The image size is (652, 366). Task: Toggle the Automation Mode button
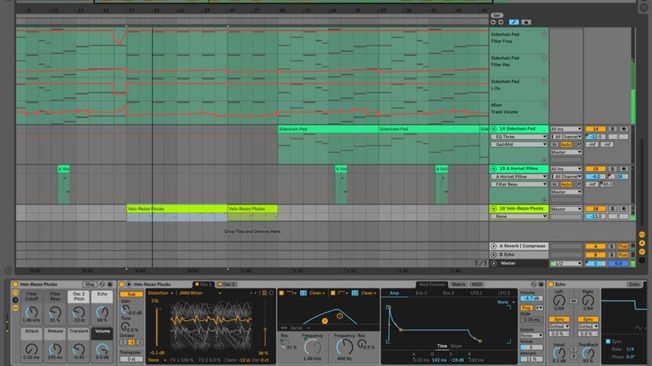pos(514,22)
